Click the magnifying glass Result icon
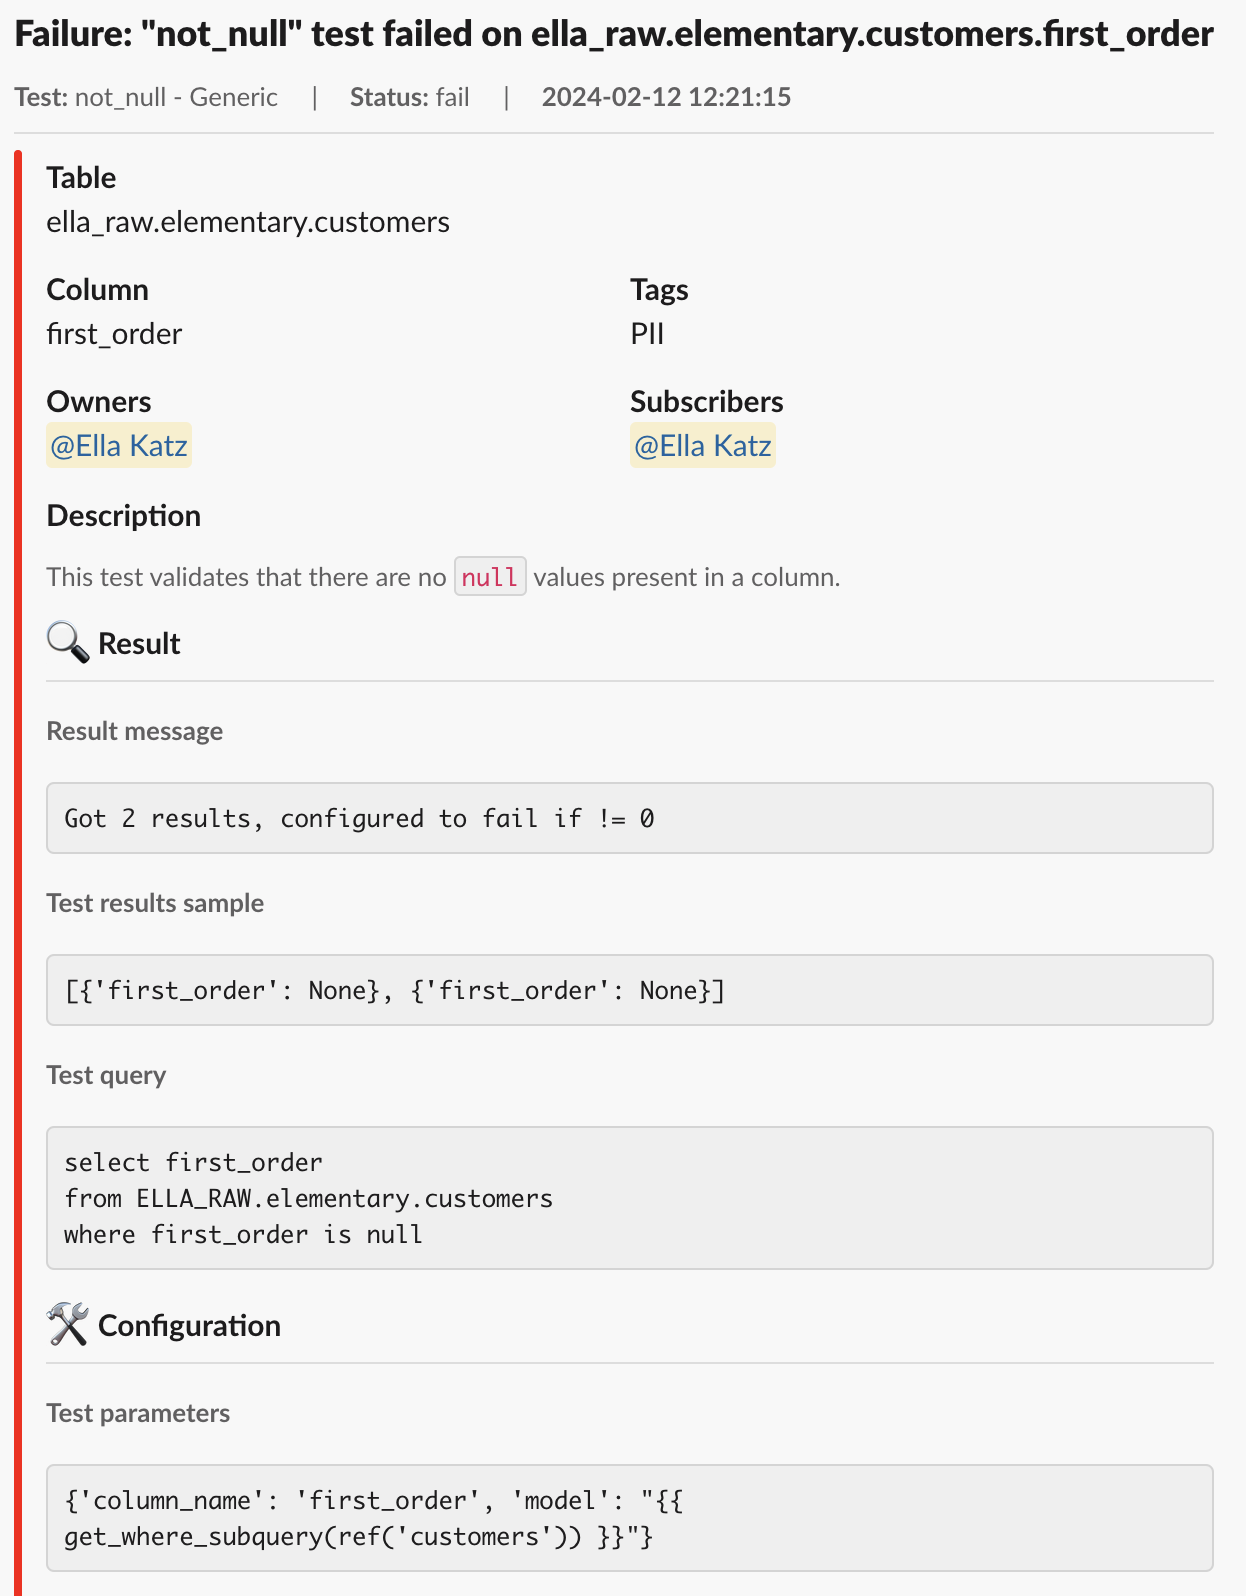 (x=68, y=643)
